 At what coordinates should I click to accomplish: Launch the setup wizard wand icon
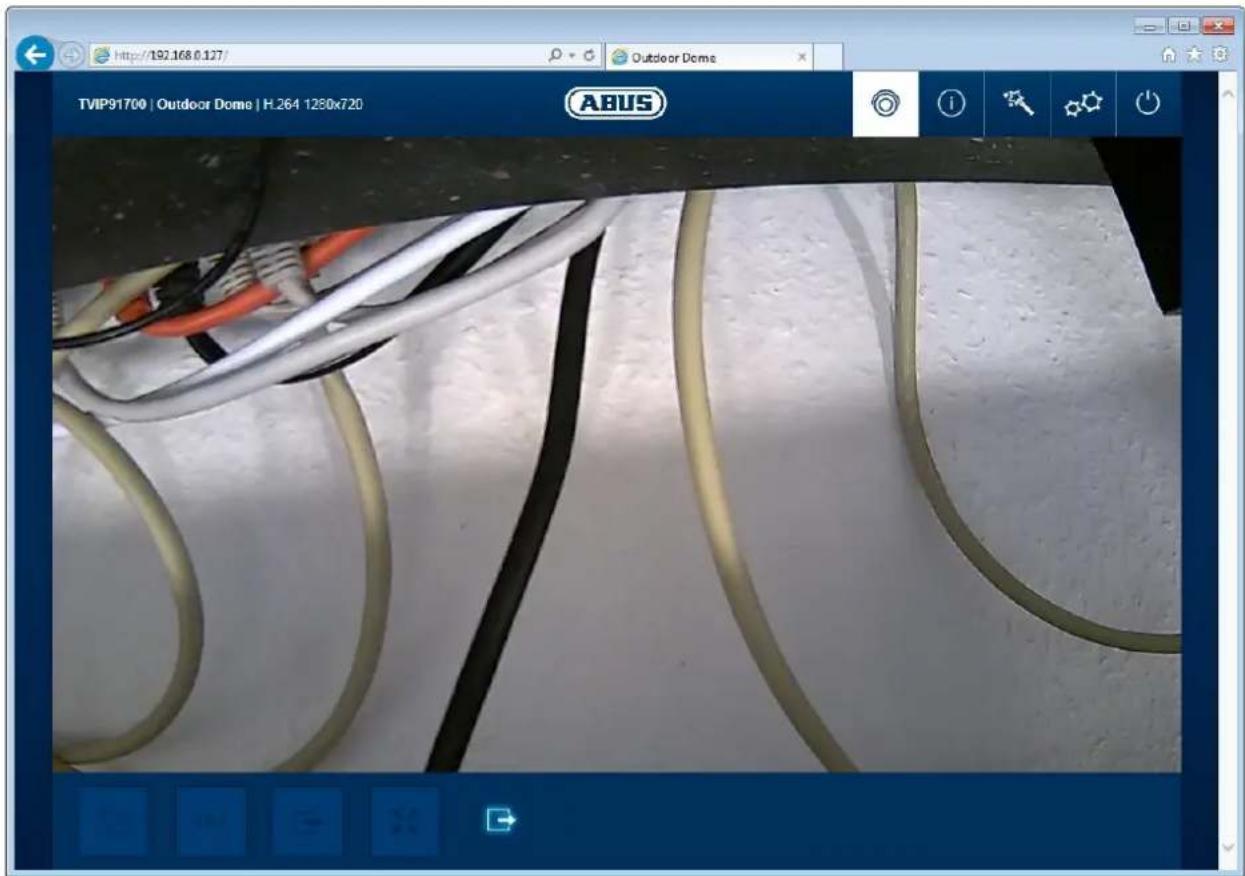click(x=1017, y=105)
